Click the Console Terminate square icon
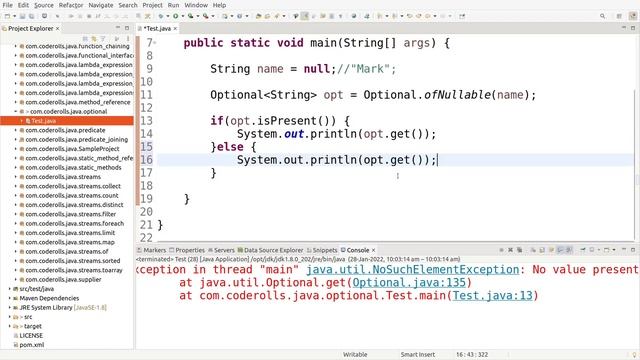Screen dimensions: 640x360 tap(501, 250)
